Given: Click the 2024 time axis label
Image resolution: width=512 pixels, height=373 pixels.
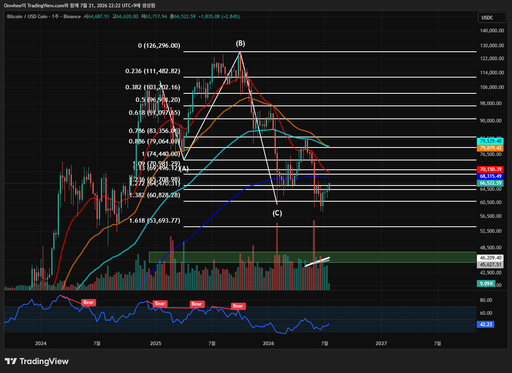Looking at the screenshot, I should coord(41,343).
